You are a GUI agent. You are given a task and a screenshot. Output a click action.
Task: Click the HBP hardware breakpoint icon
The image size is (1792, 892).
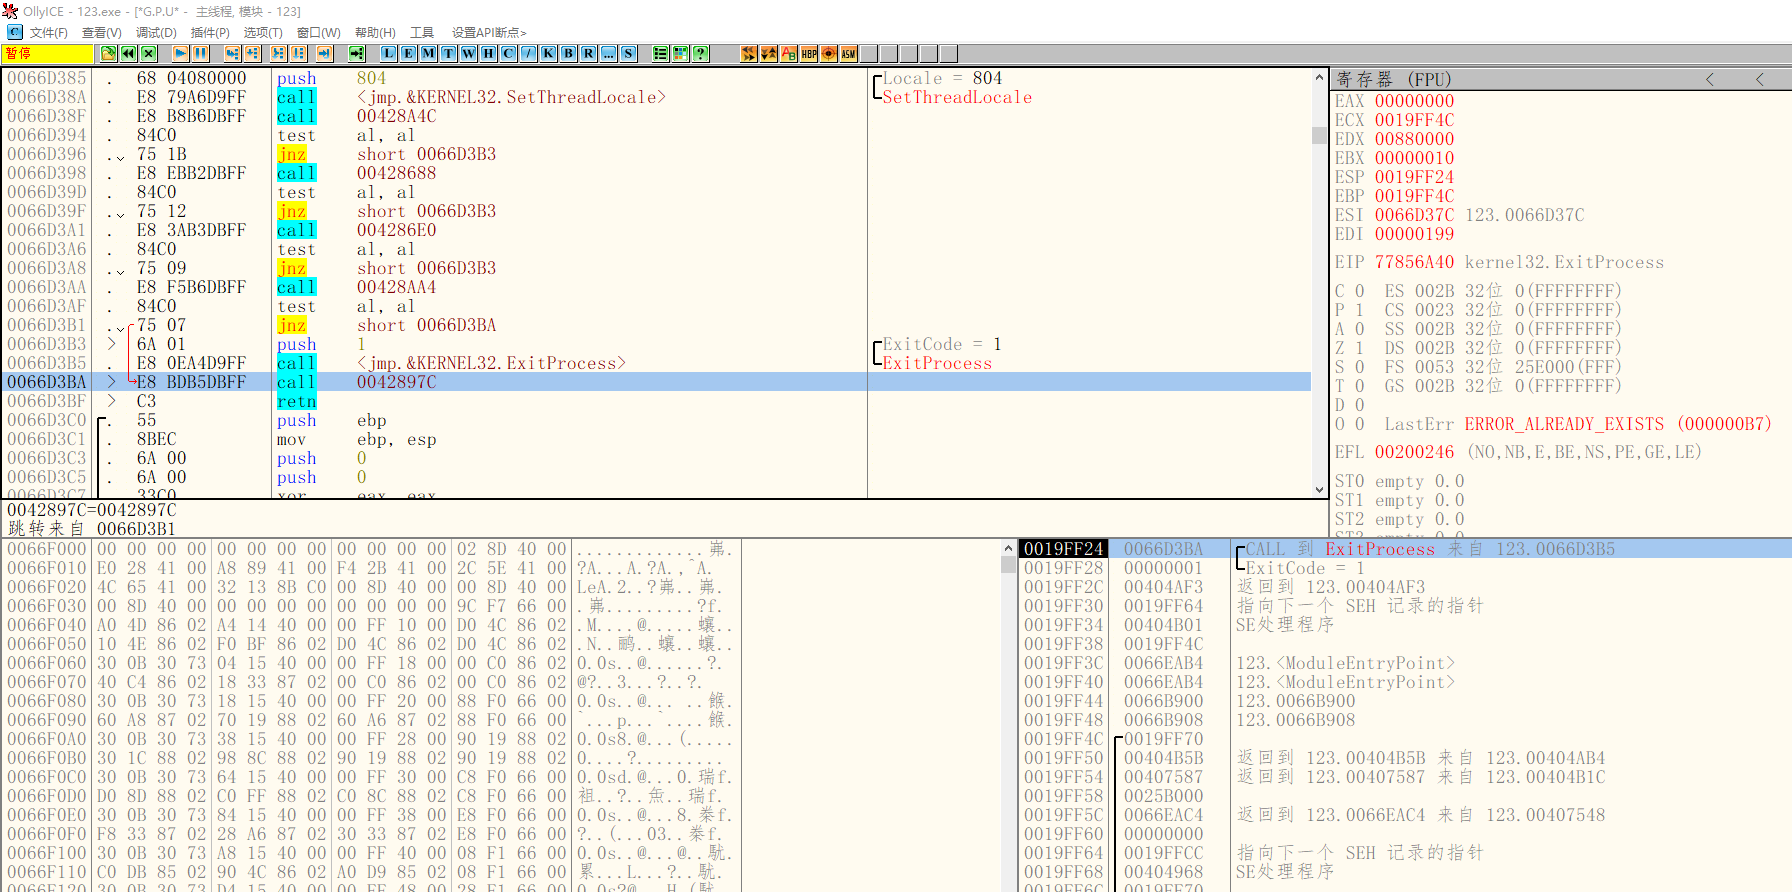pyautogui.click(x=809, y=54)
